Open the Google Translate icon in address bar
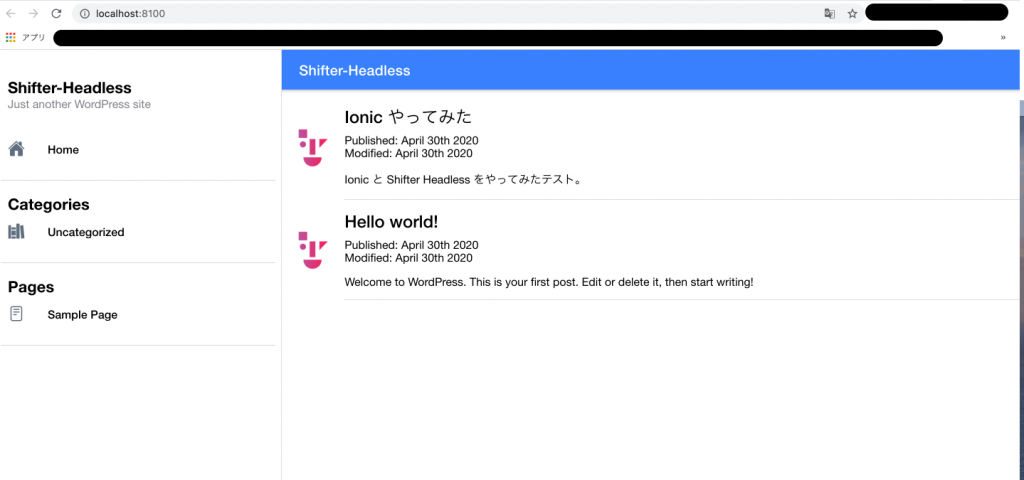This screenshot has width=1024, height=480. [829, 14]
